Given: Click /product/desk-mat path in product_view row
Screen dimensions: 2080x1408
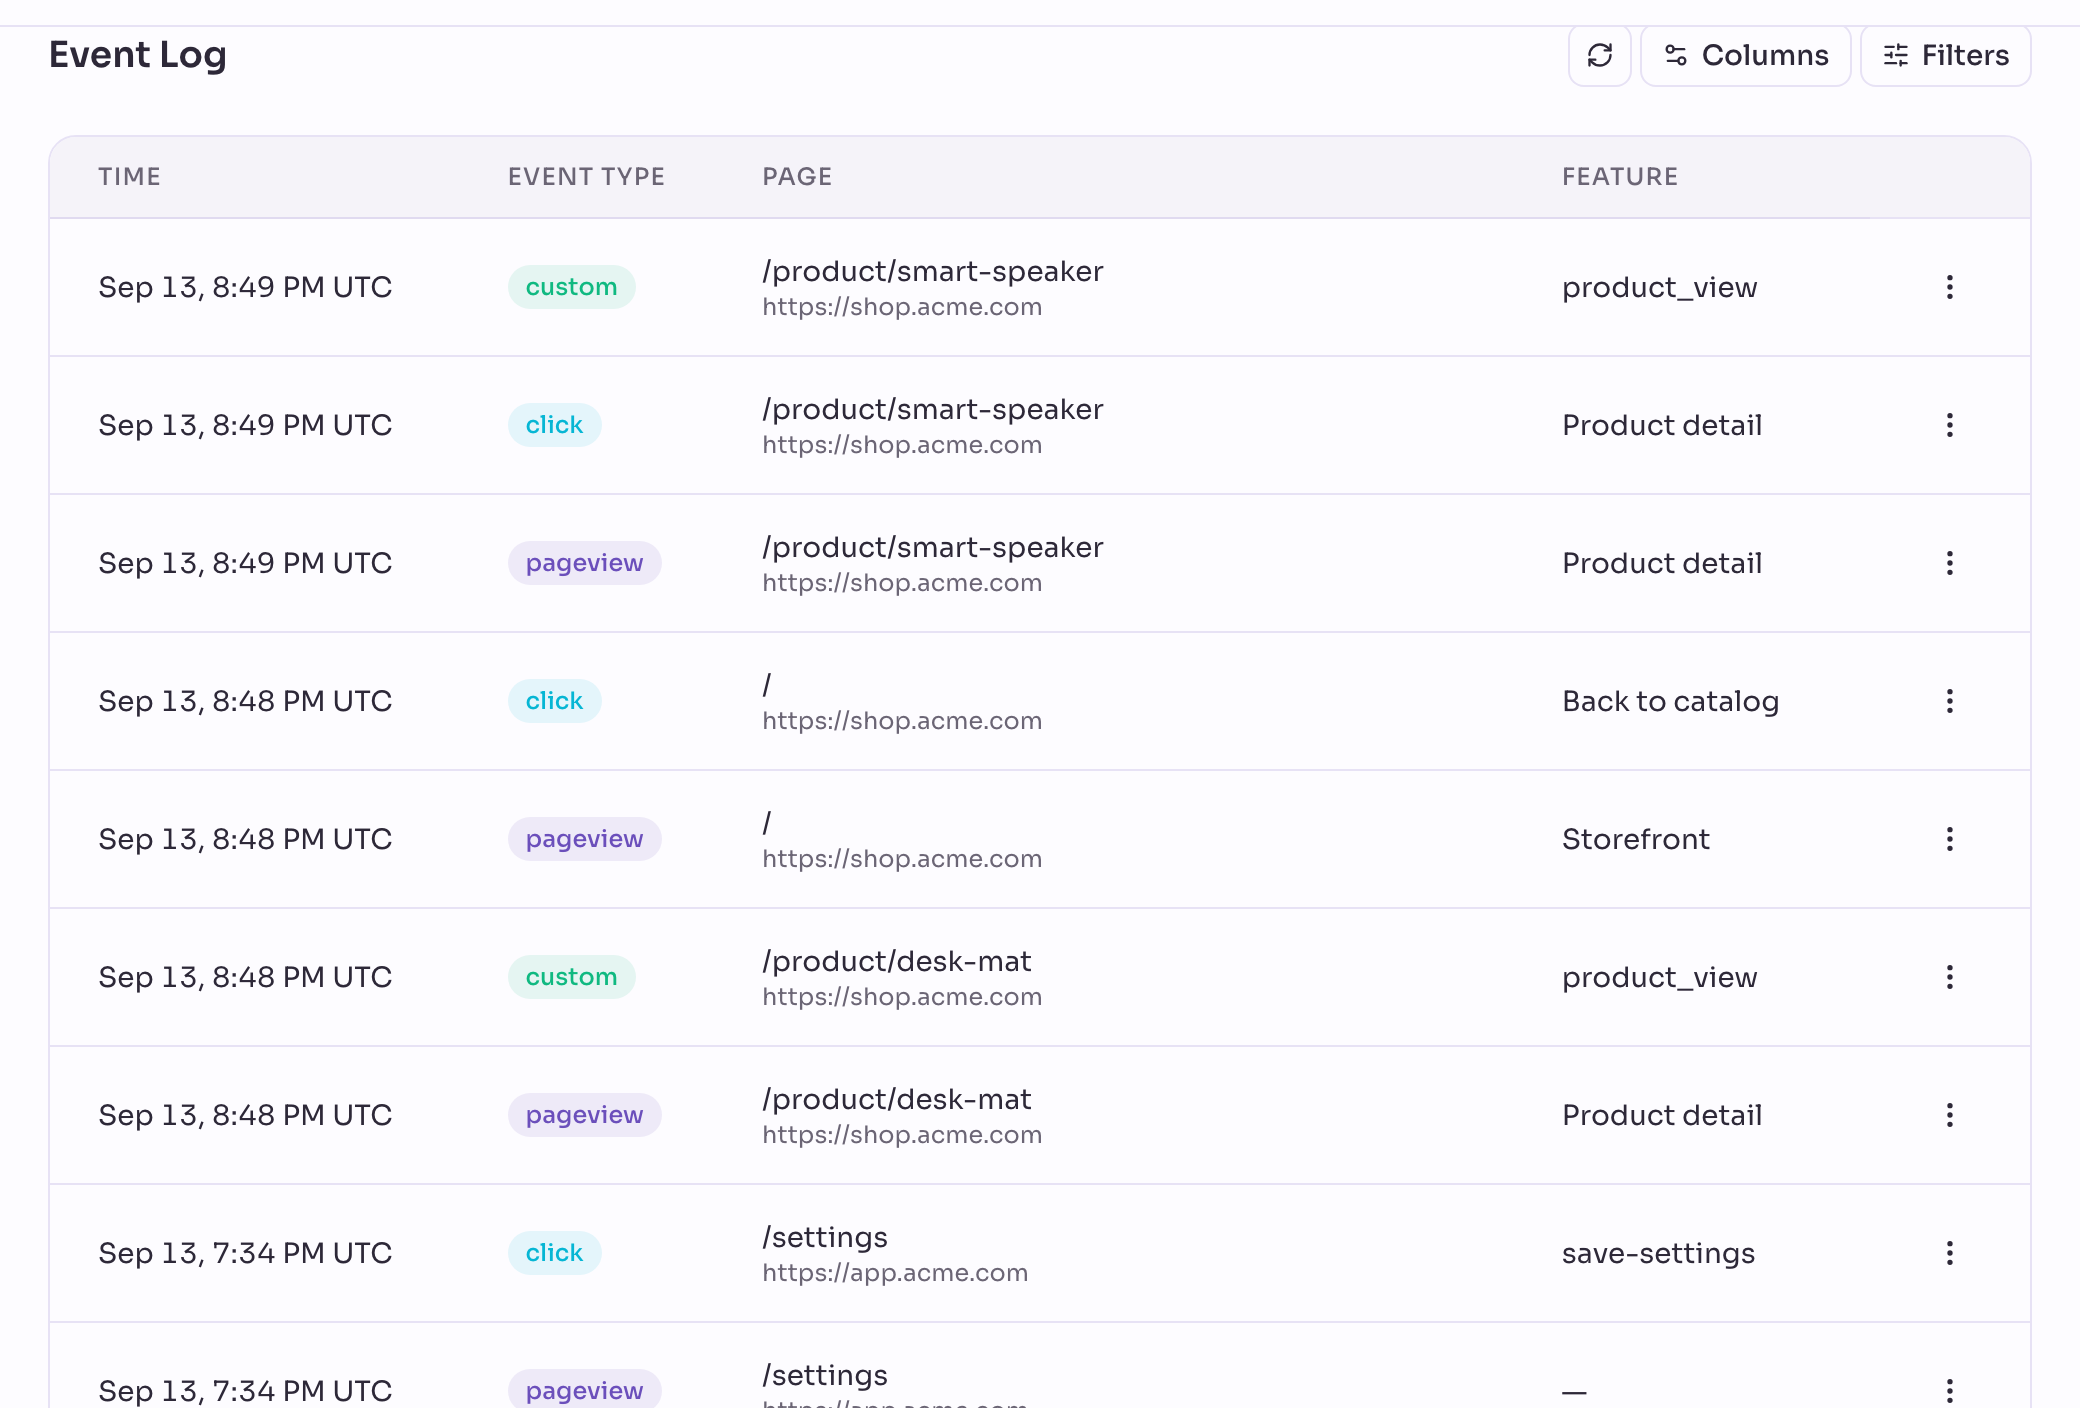Looking at the screenshot, I should pos(896,961).
